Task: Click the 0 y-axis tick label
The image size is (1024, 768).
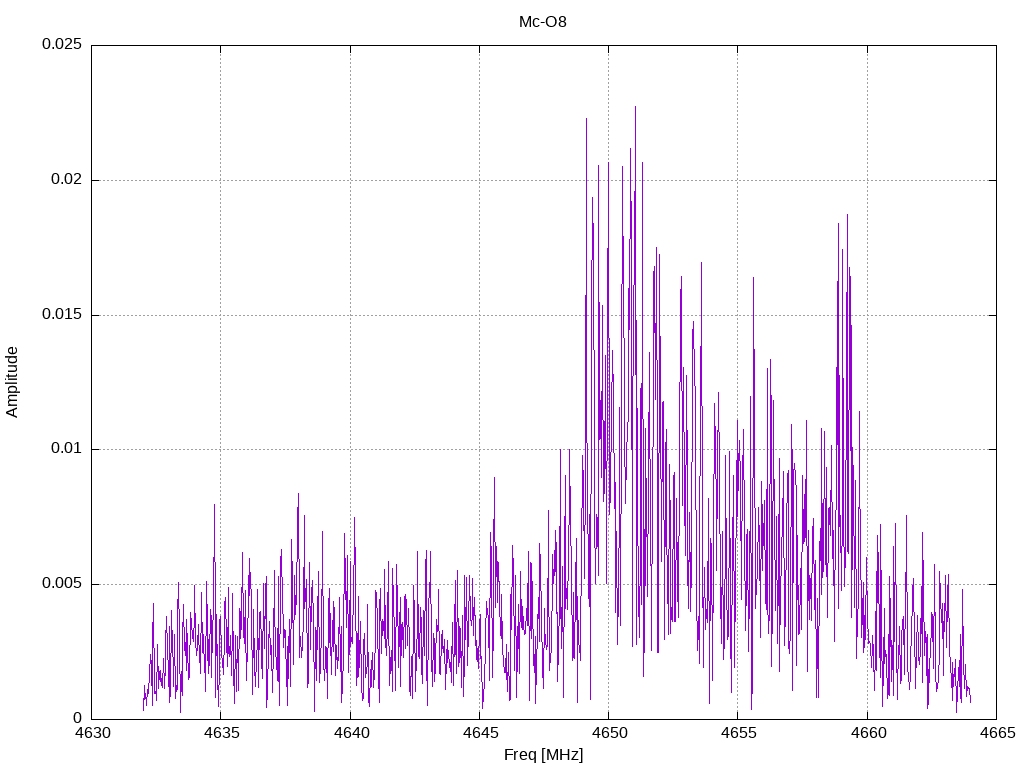Action: 78,718
